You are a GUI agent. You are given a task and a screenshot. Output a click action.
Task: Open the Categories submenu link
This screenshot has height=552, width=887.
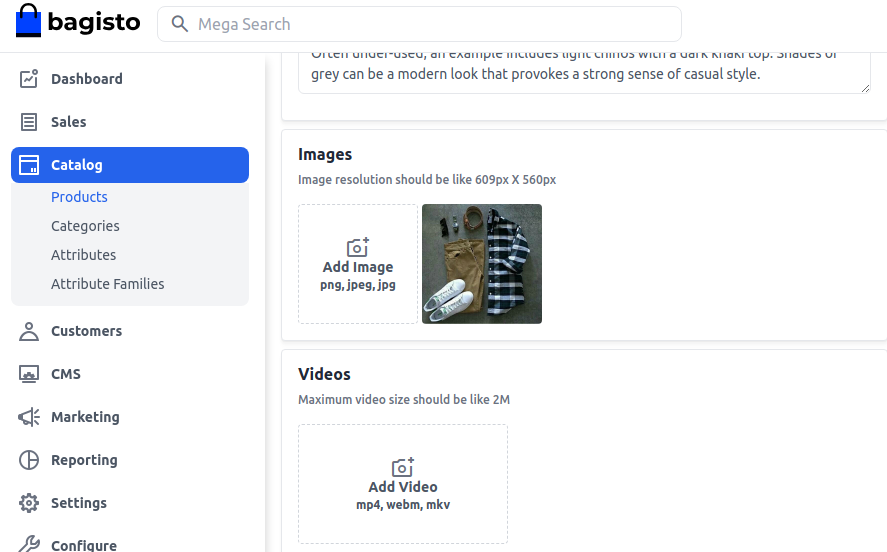click(85, 226)
